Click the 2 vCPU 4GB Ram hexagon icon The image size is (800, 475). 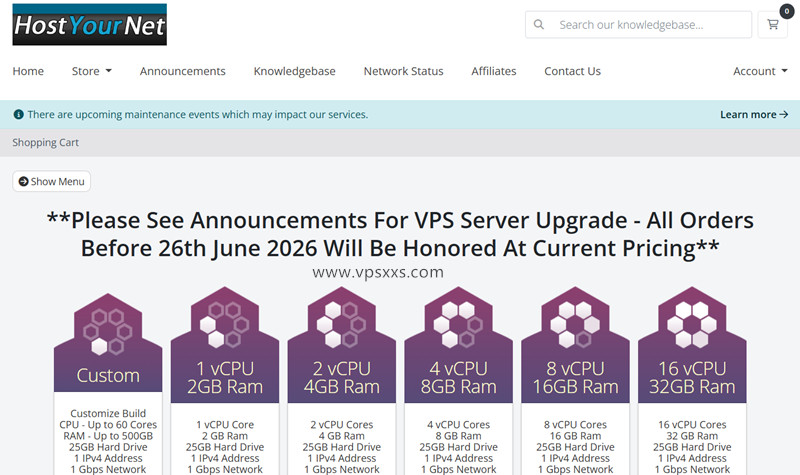pos(342,325)
